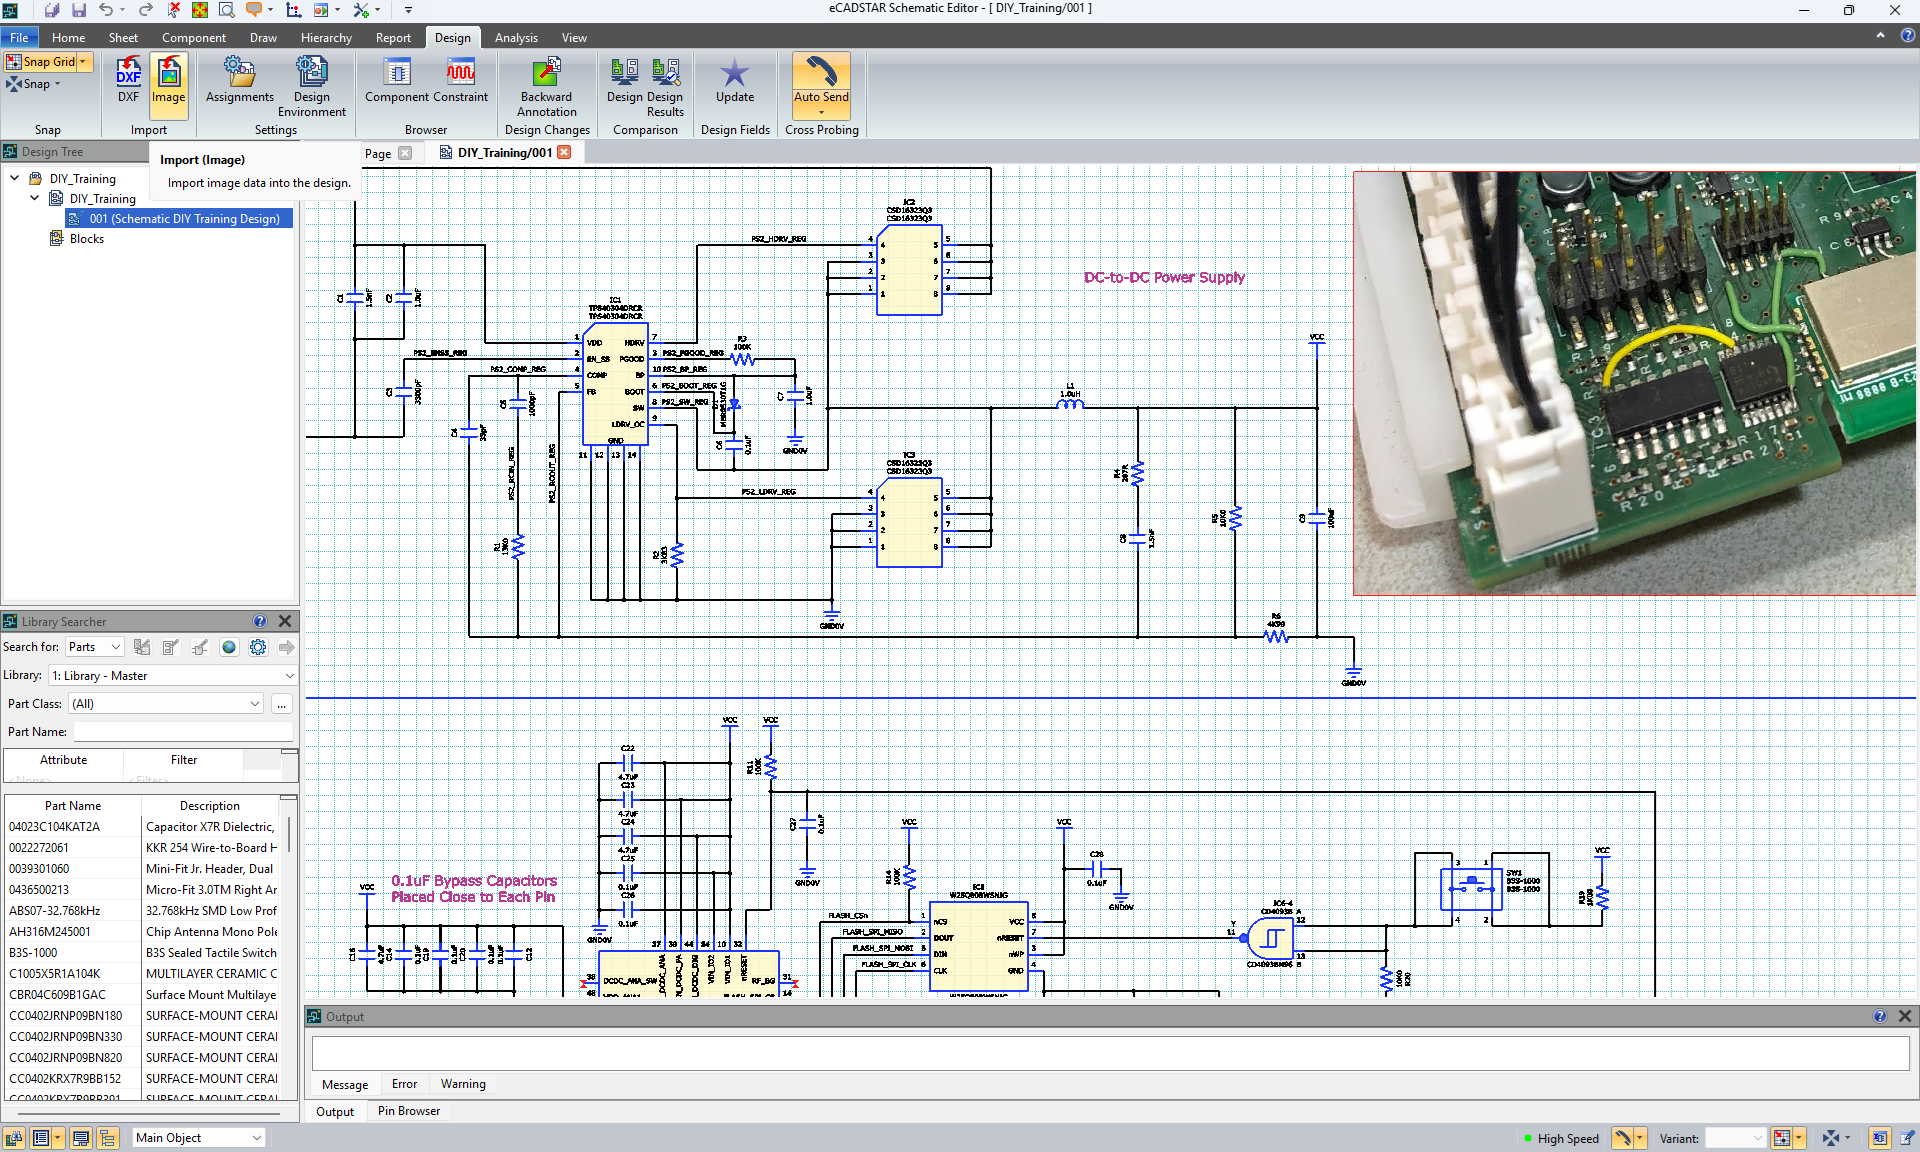Click the DXF import icon
This screenshot has height=1152, width=1920.
128,79
